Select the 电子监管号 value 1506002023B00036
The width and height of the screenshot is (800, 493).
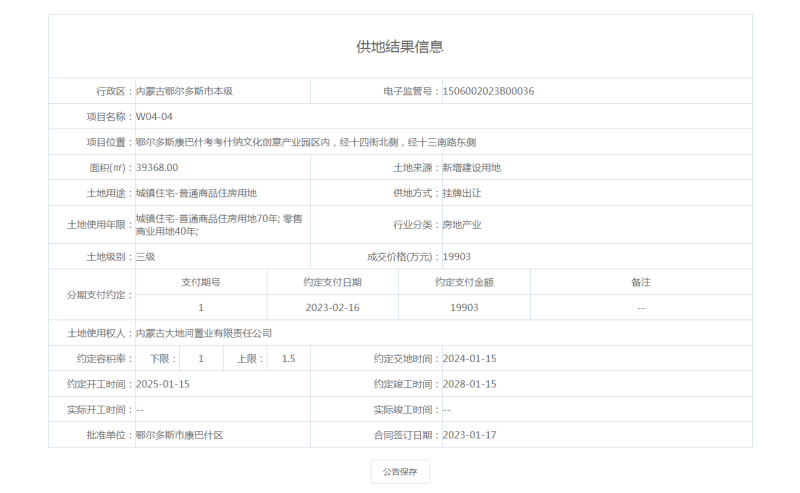pos(488,91)
